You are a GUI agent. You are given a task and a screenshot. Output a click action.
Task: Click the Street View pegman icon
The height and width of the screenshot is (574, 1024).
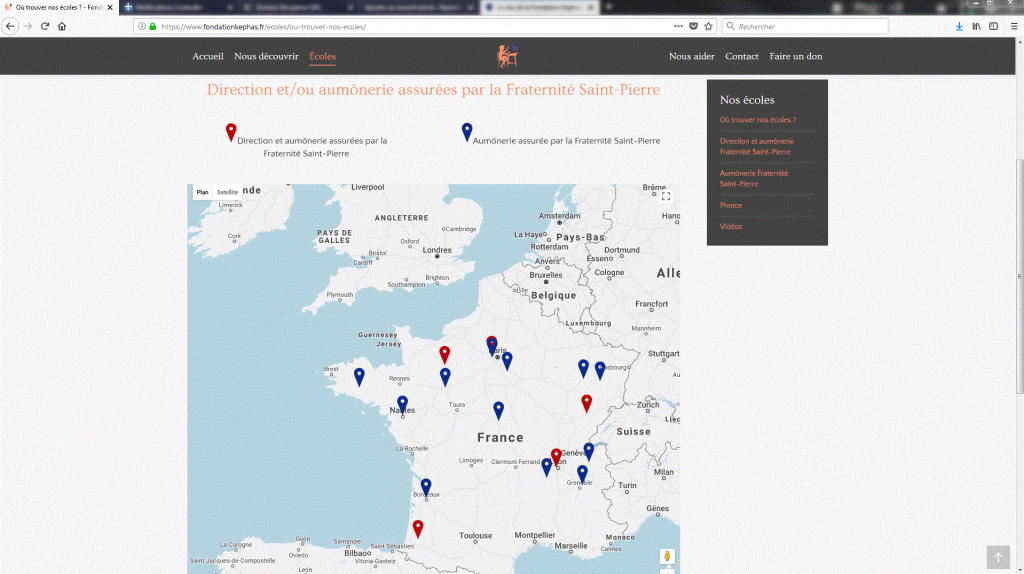(666, 556)
